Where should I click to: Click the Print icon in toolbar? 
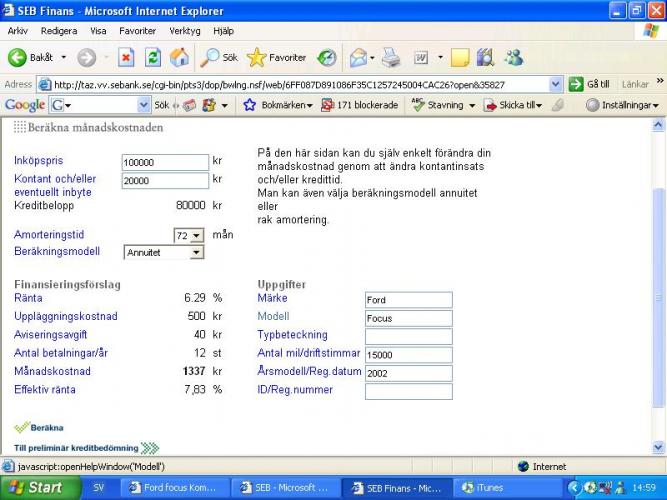(391, 58)
